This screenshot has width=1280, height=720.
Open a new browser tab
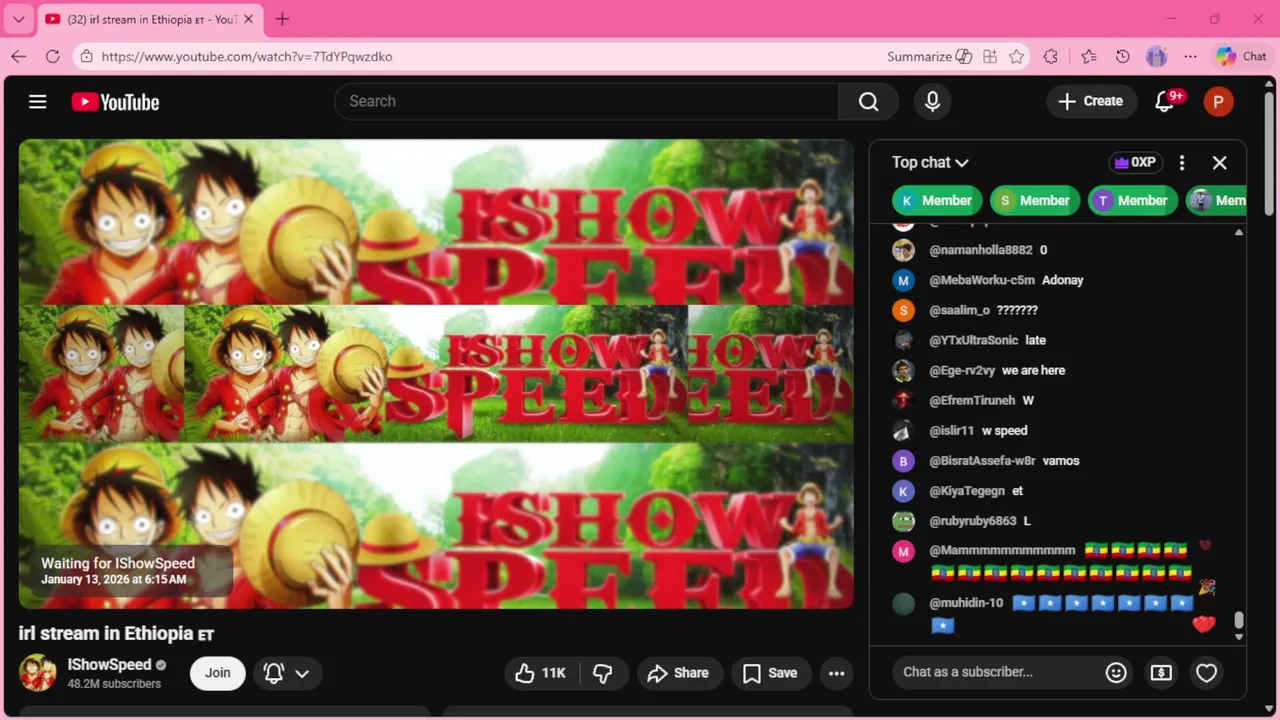click(282, 19)
